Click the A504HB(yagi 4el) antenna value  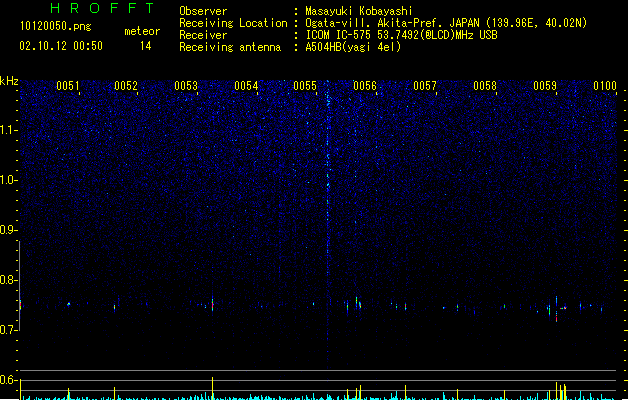tap(353, 47)
